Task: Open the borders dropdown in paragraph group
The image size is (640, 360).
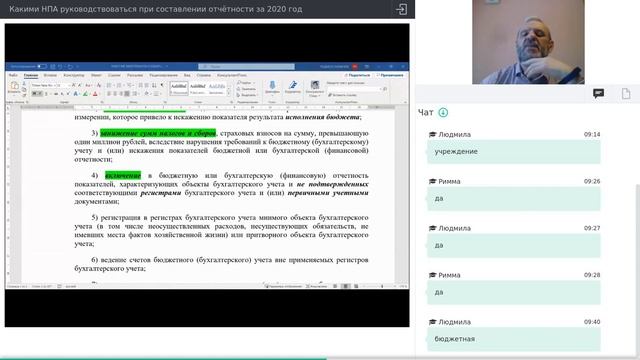Action: [156, 93]
